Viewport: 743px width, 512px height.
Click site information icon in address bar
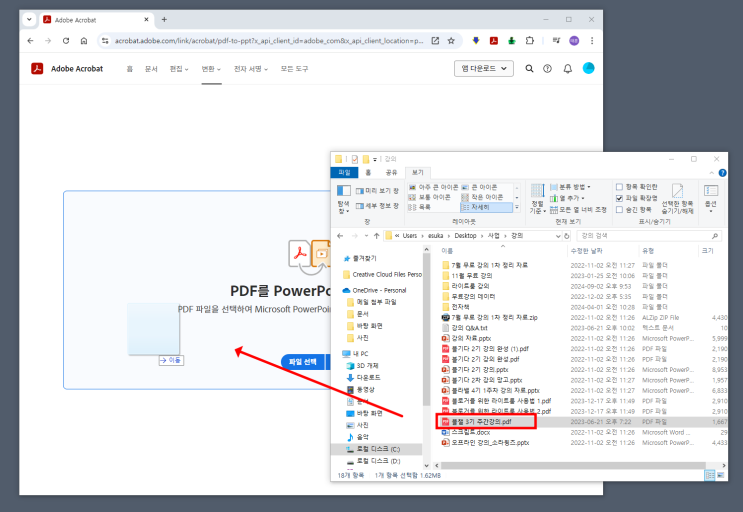click(x=105, y=41)
